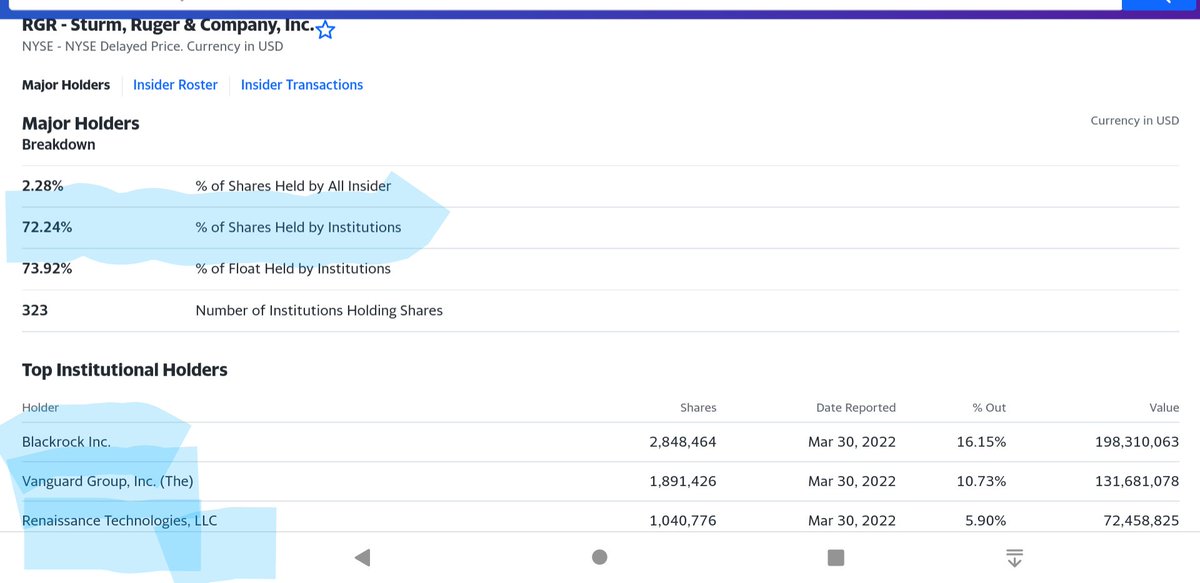Click 'Number of Institutions Holding Shares'
The width and height of the screenshot is (1200, 583).
(x=319, y=310)
